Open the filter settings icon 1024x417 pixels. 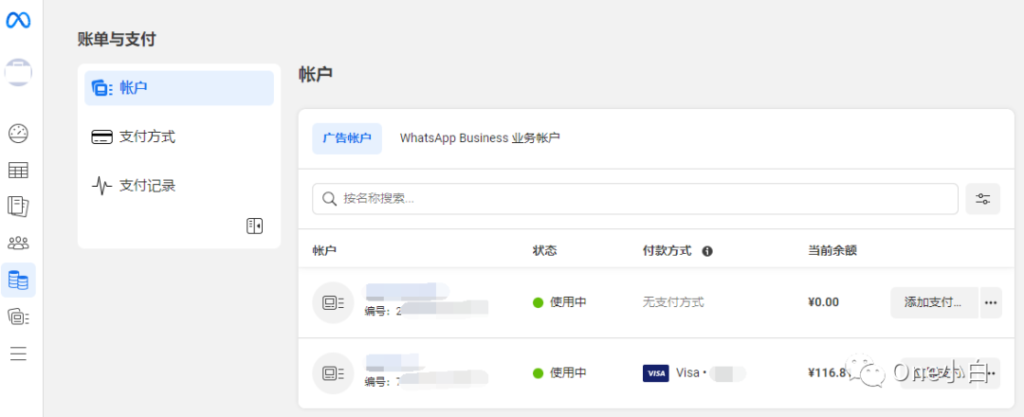pos(983,199)
